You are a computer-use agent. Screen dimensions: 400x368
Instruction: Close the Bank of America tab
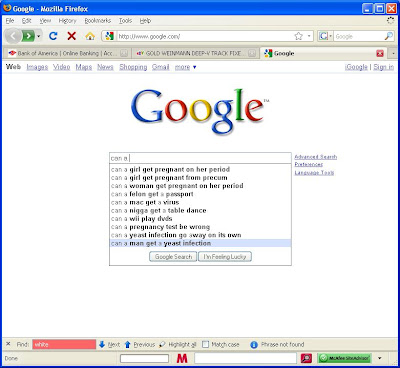click(x=124, y=53)
